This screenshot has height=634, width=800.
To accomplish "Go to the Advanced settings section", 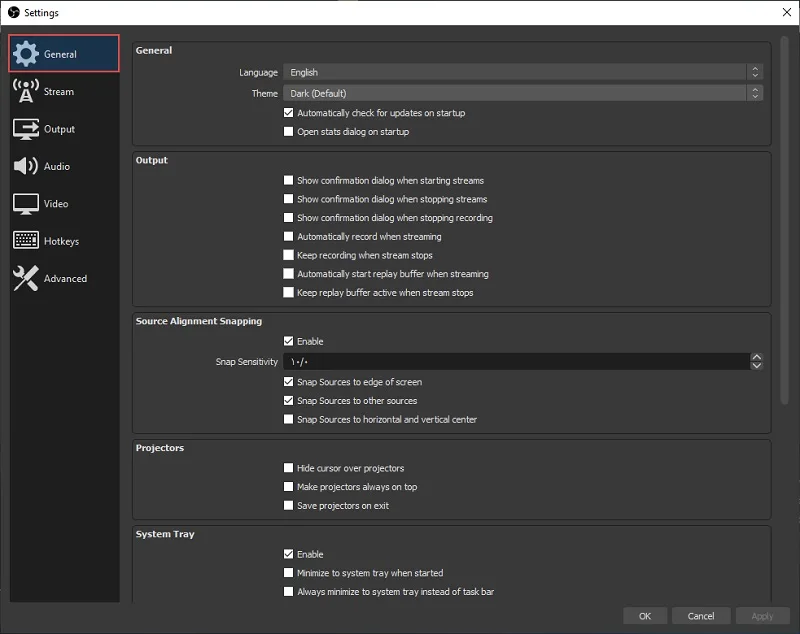I will pos(65,278).
